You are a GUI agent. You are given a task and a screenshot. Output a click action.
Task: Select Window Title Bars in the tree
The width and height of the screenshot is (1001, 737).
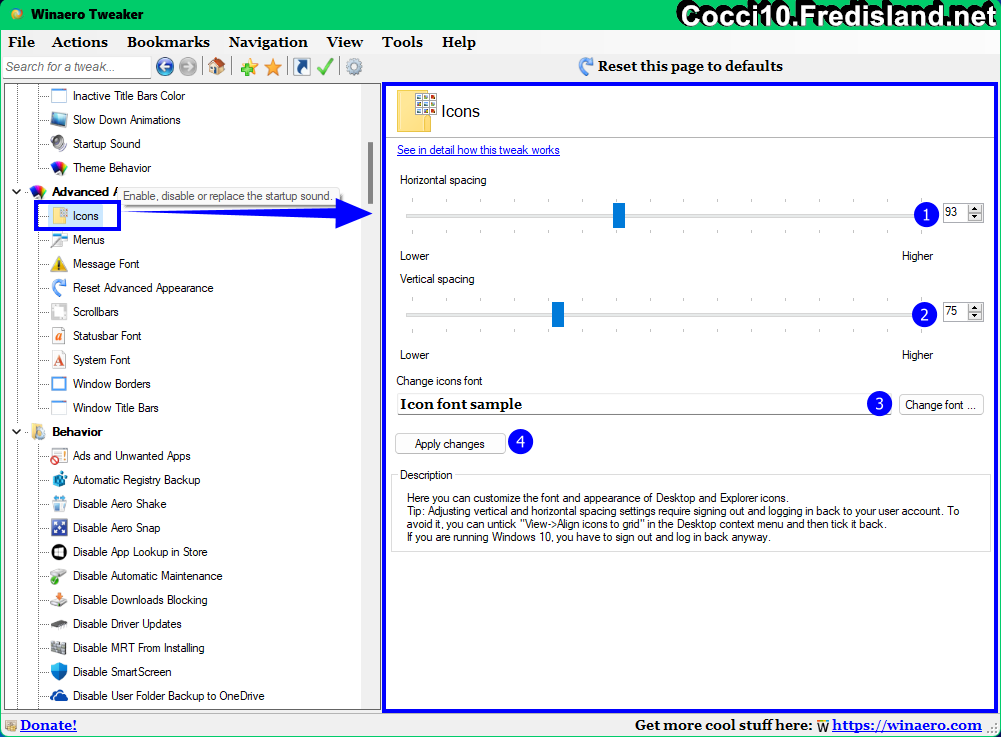(x=116, y=407)
